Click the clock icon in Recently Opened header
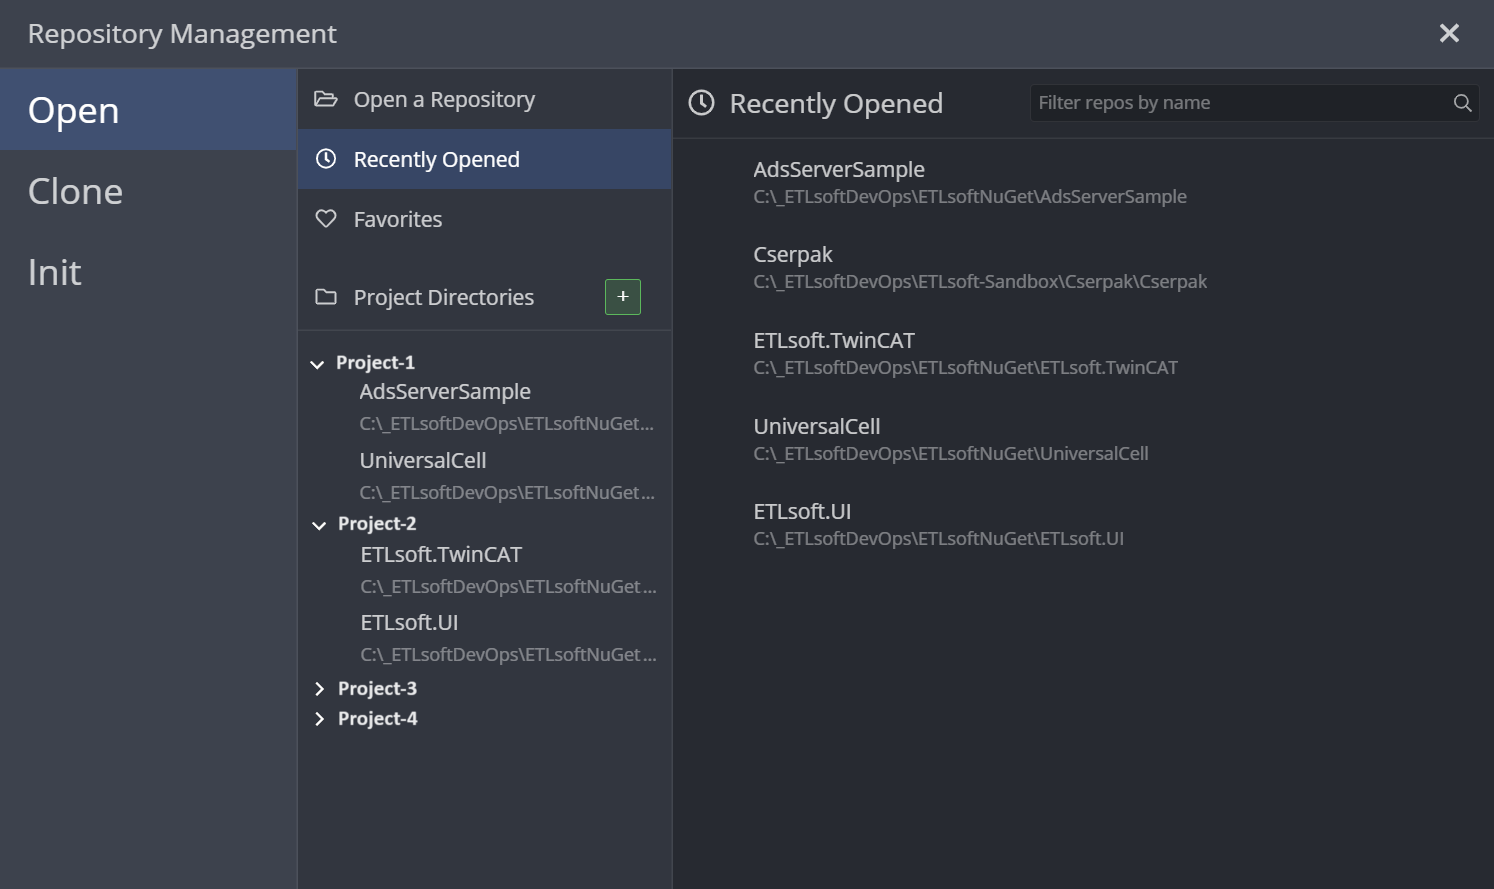 point(702,103)
